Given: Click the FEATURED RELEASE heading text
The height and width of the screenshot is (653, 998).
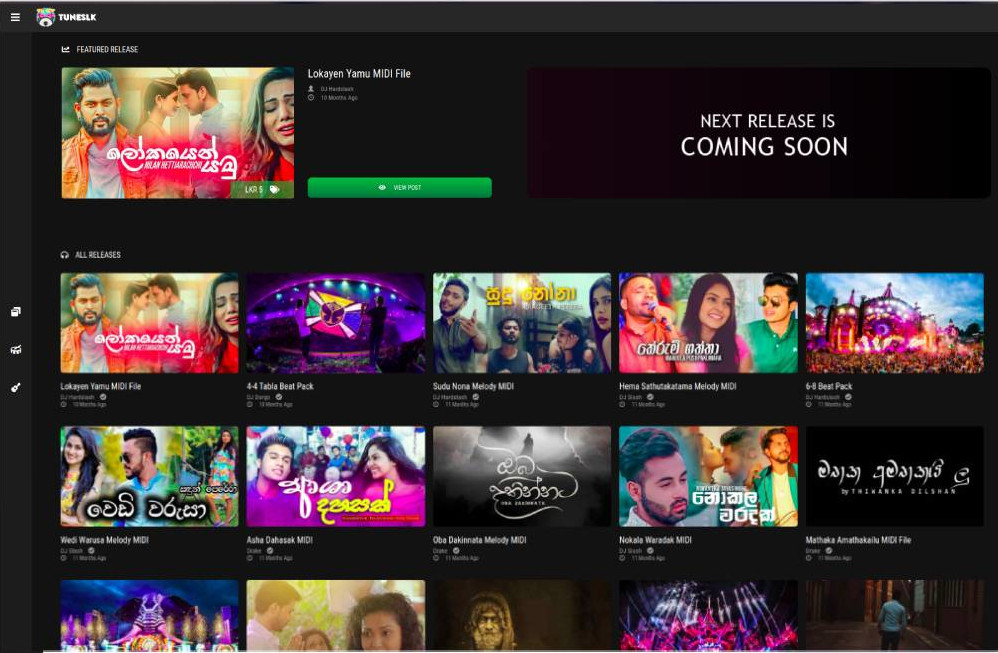Looking at the screenshot, I should [x=107, y=49].
